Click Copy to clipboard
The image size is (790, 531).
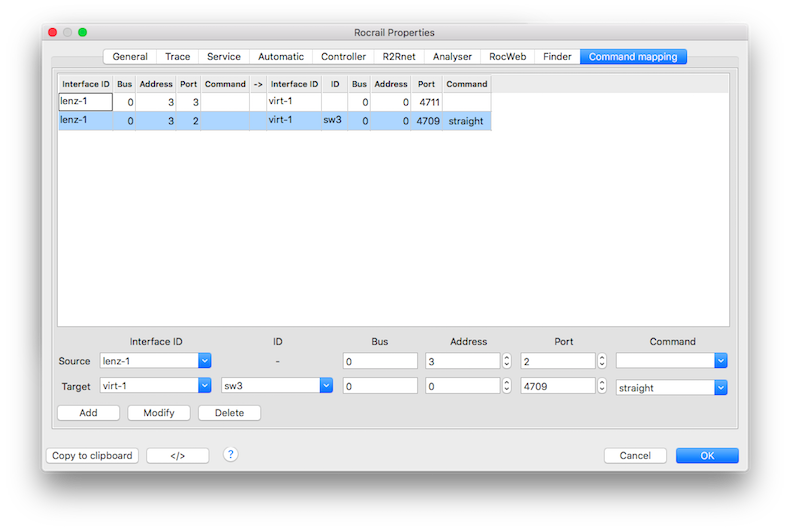pos(92,456)
